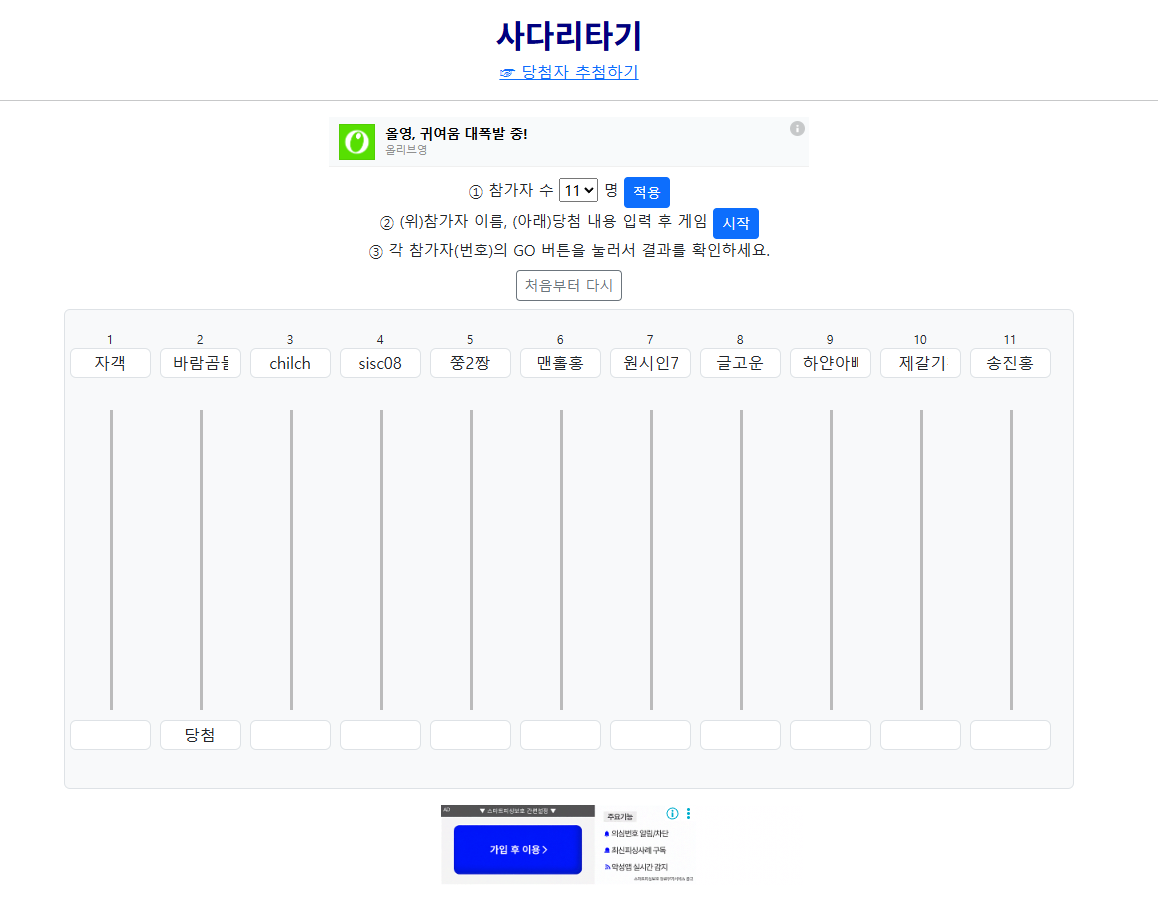Click the bottom ad info circle icon
Image resolution: width=1158 pixels, height=909 pixels.
click(672, 813)
